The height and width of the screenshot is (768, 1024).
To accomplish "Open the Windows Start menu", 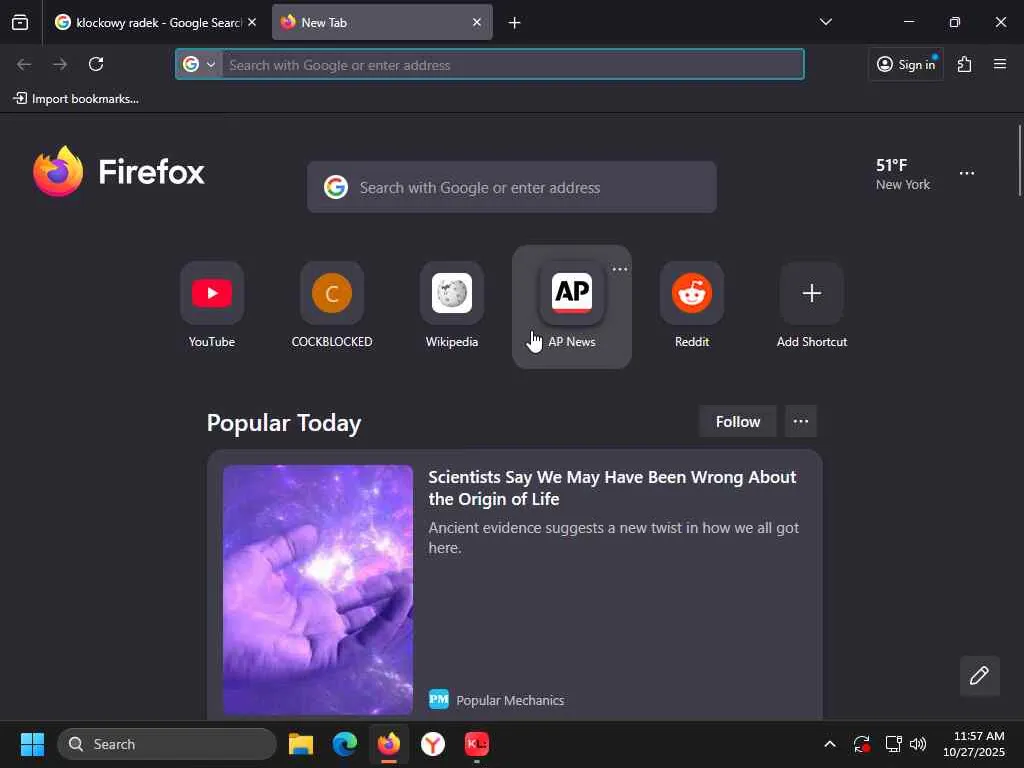I will tap(32, 744).
